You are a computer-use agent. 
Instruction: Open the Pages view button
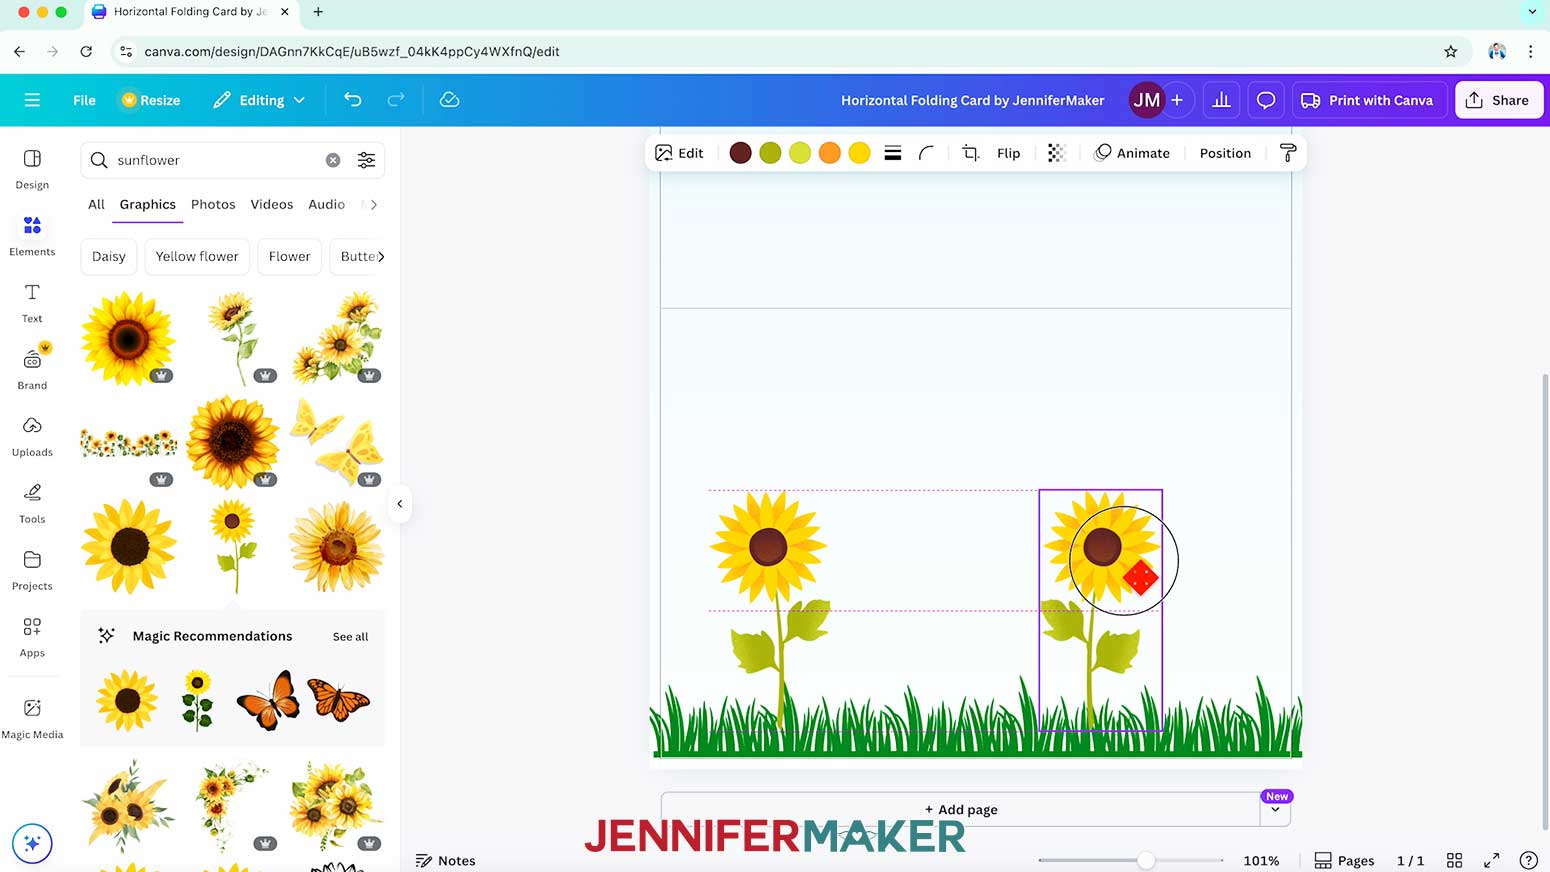point(1344,860)
